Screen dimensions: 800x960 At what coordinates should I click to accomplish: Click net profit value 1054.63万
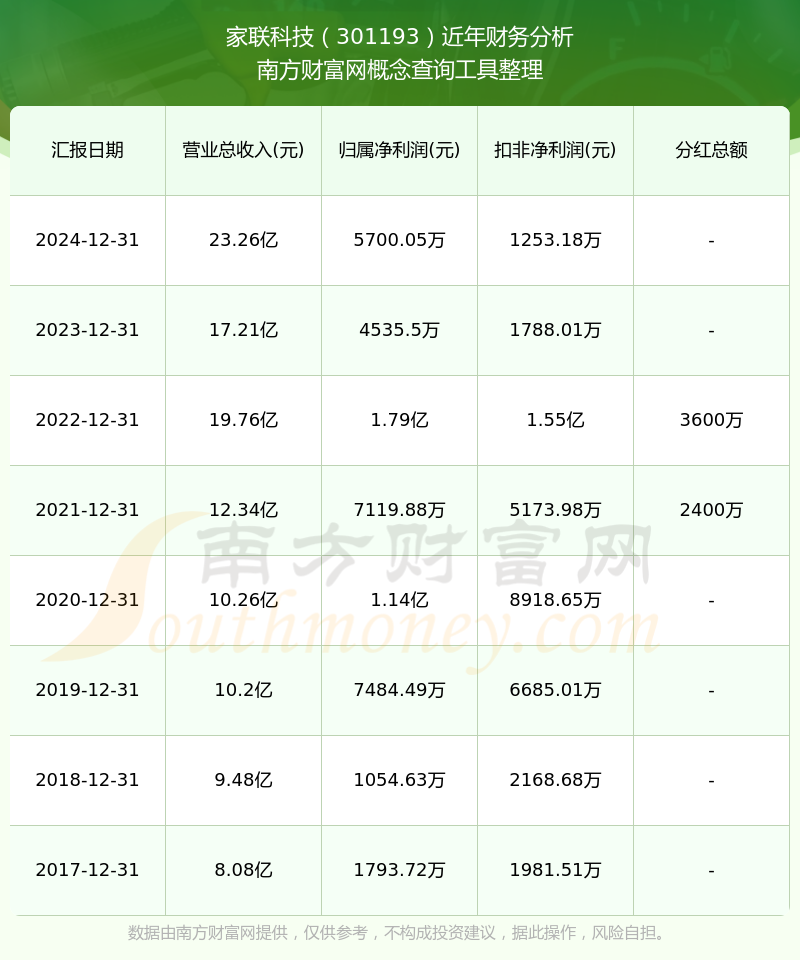400,780
